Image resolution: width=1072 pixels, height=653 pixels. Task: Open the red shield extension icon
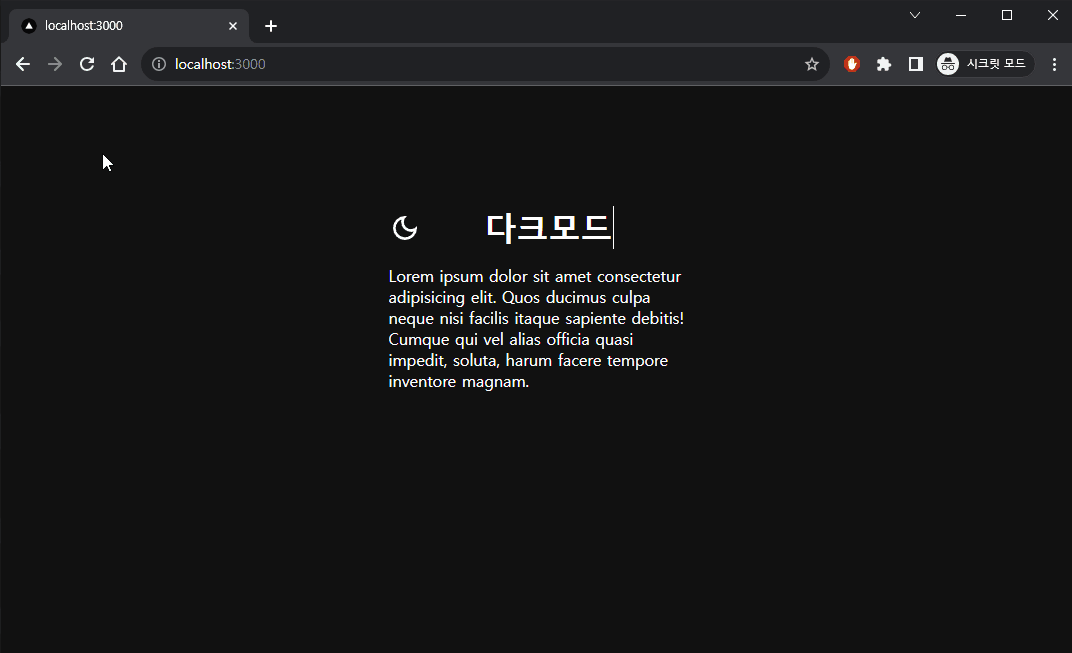click(x=852, y=64)
